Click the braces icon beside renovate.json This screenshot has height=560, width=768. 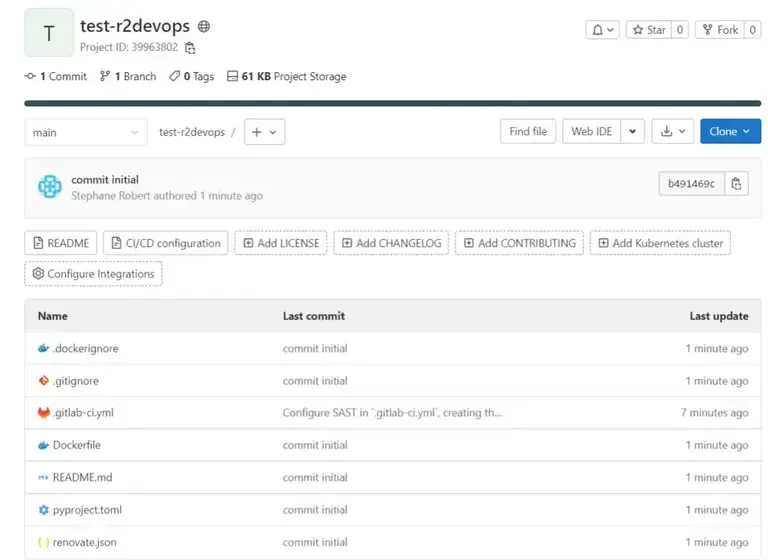click(x=44, y=542)
